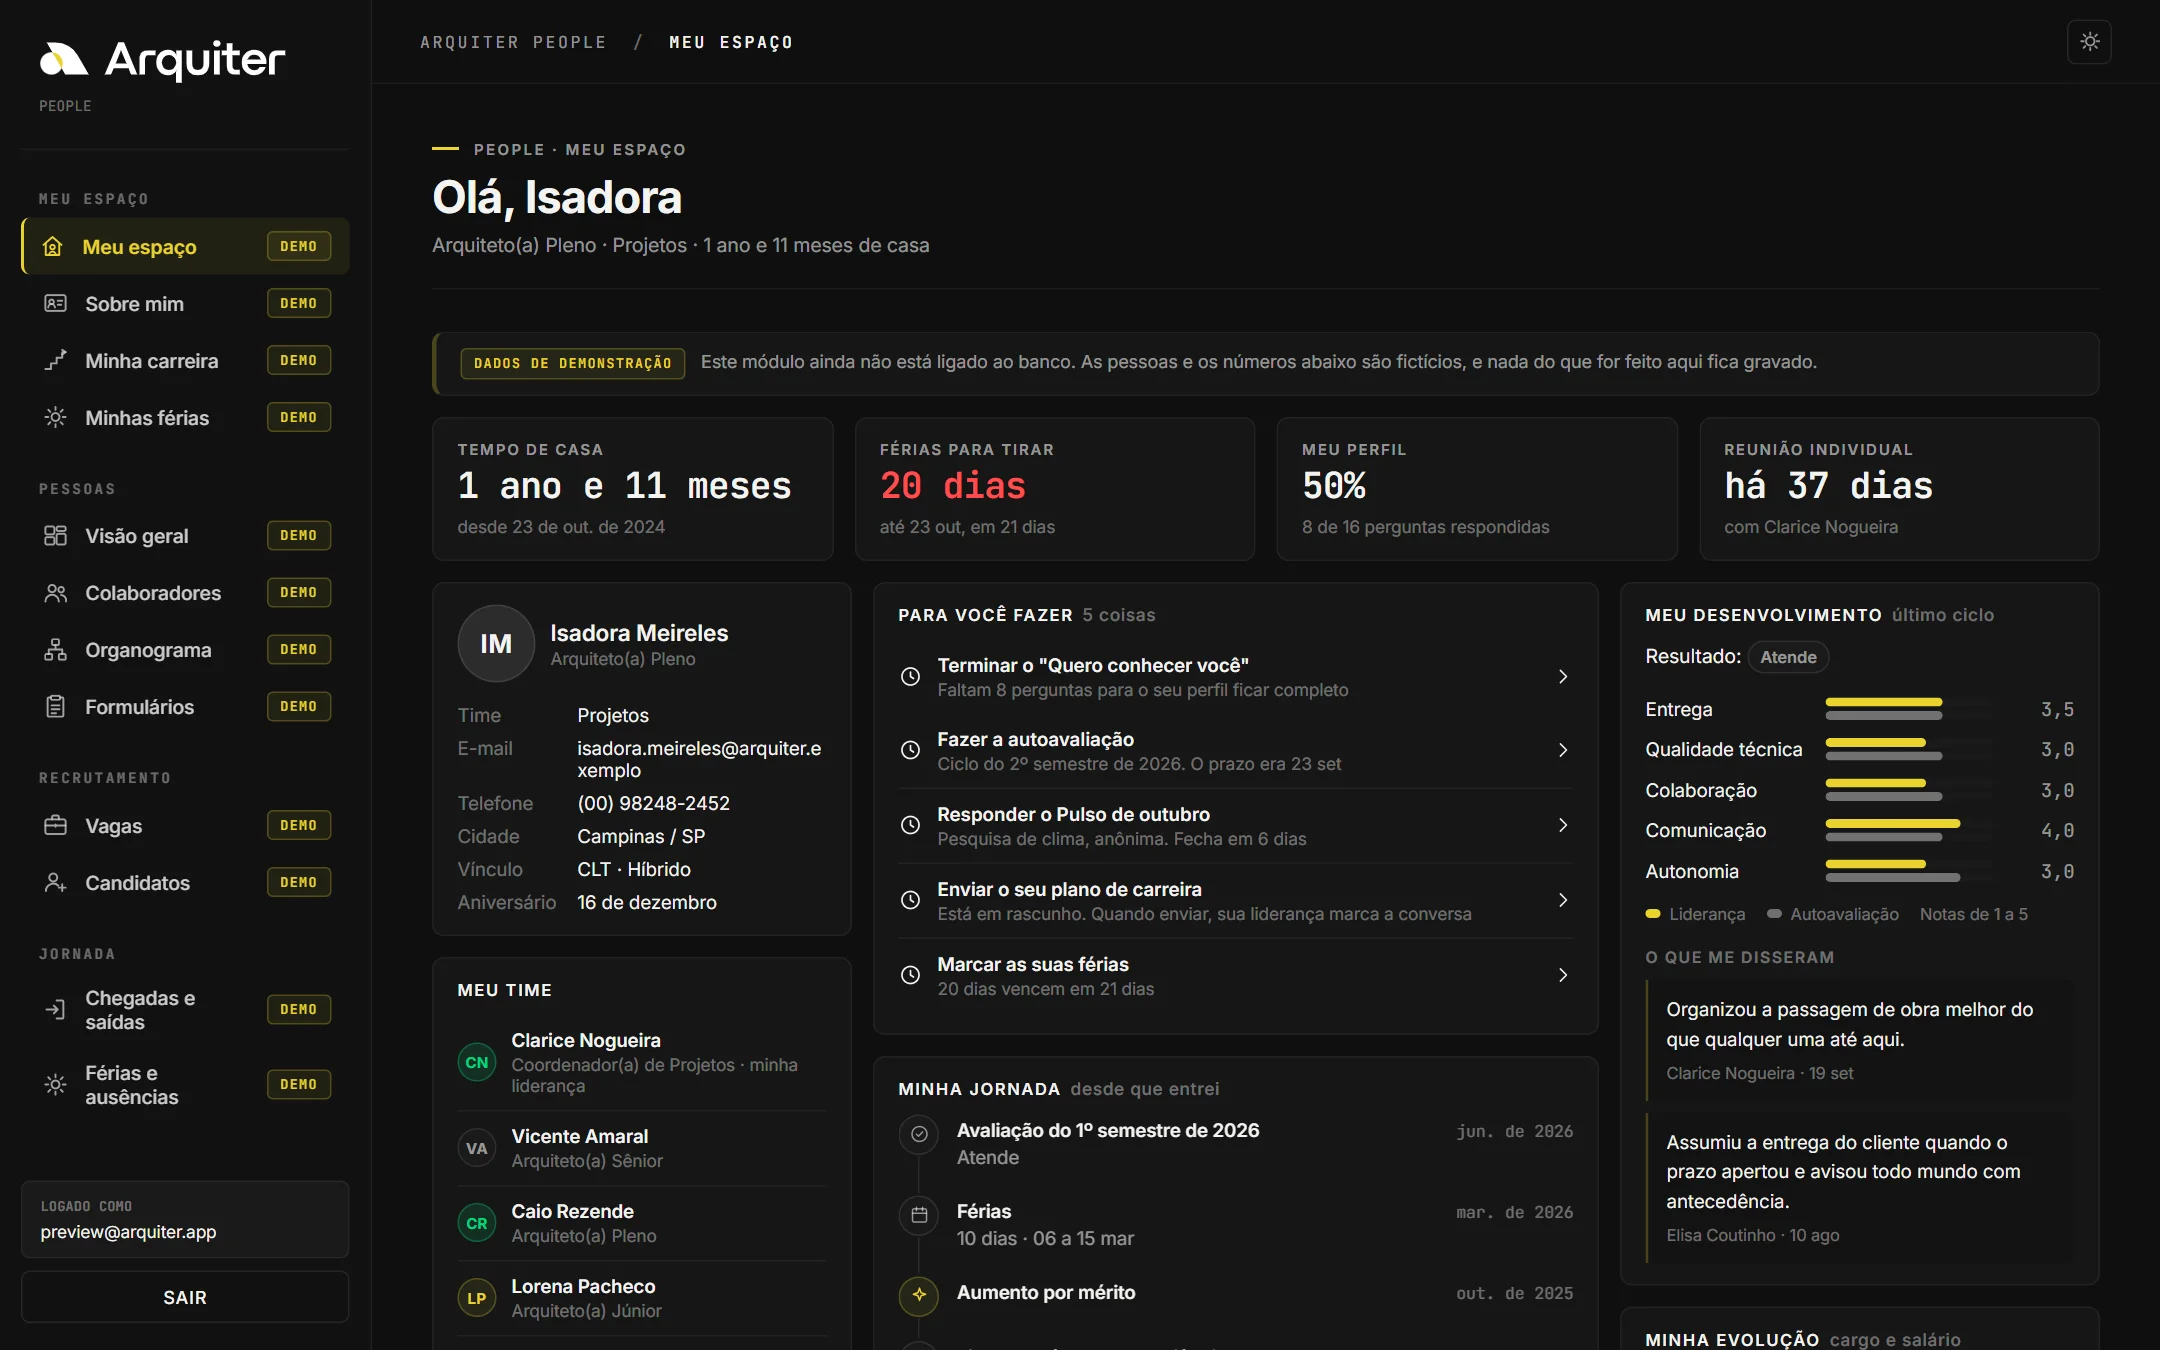This screenshot has height=1350, width=2160.
Task: Click the clipboard icon beside Formulários
Action: pyautogui.click(x=55, y=706)
